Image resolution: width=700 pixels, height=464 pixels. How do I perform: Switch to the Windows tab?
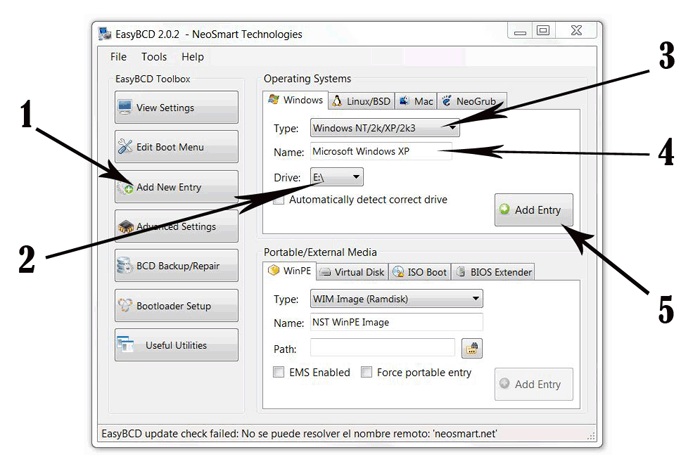click(x=296, y=100)
